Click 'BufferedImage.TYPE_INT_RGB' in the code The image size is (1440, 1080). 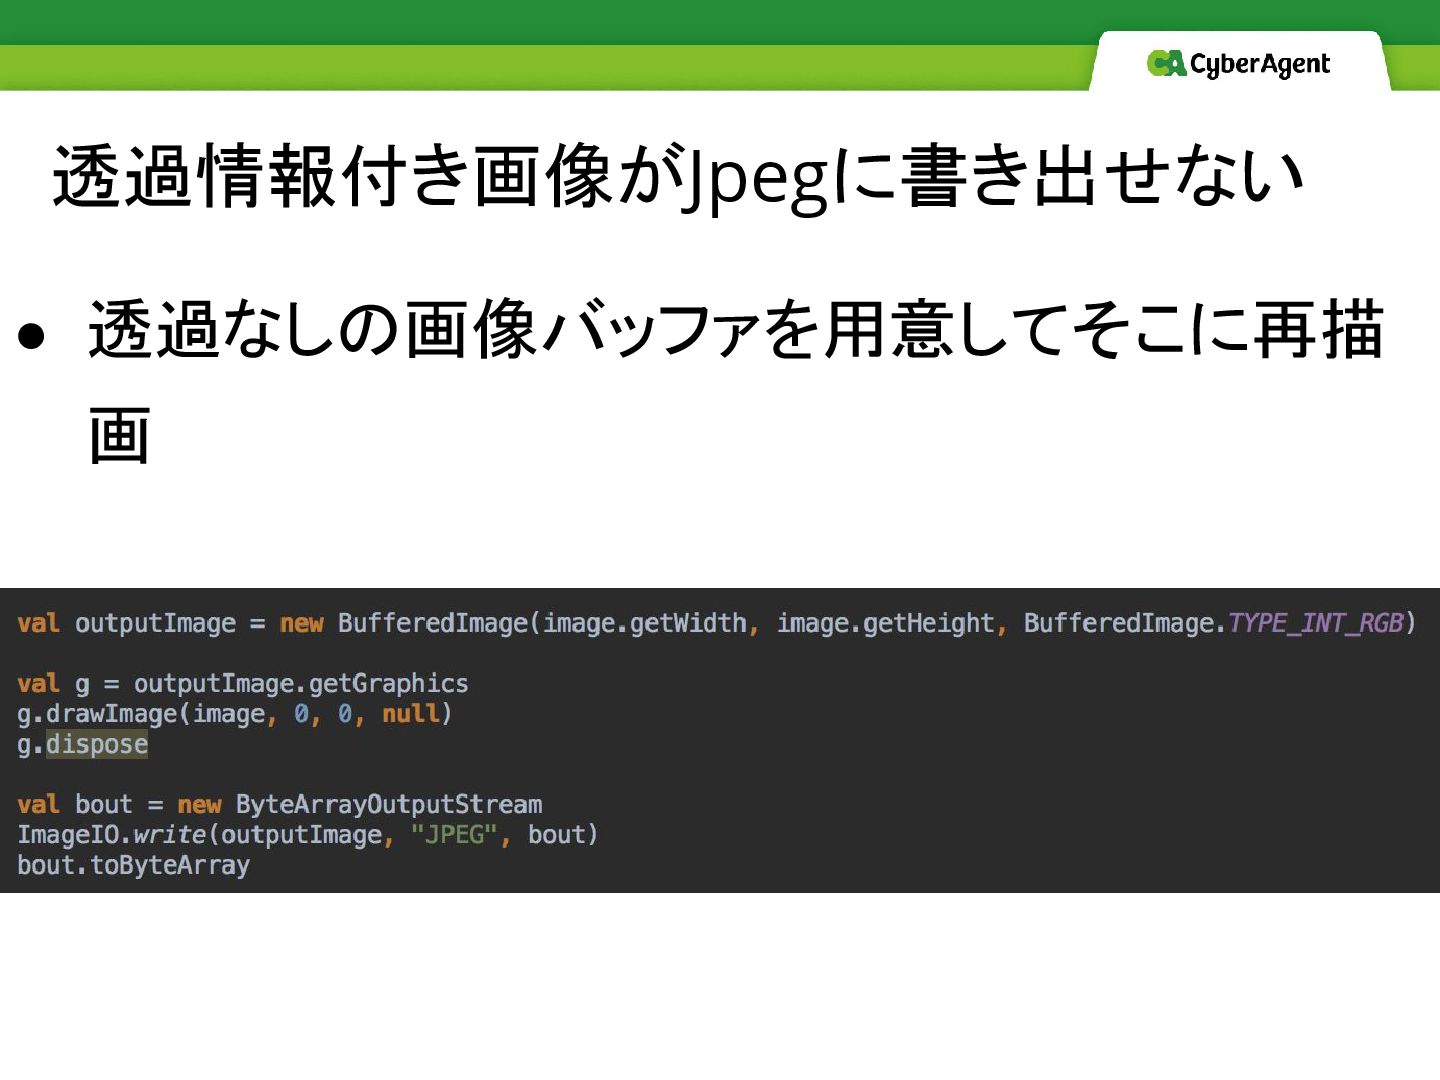tap(1213, 623)
